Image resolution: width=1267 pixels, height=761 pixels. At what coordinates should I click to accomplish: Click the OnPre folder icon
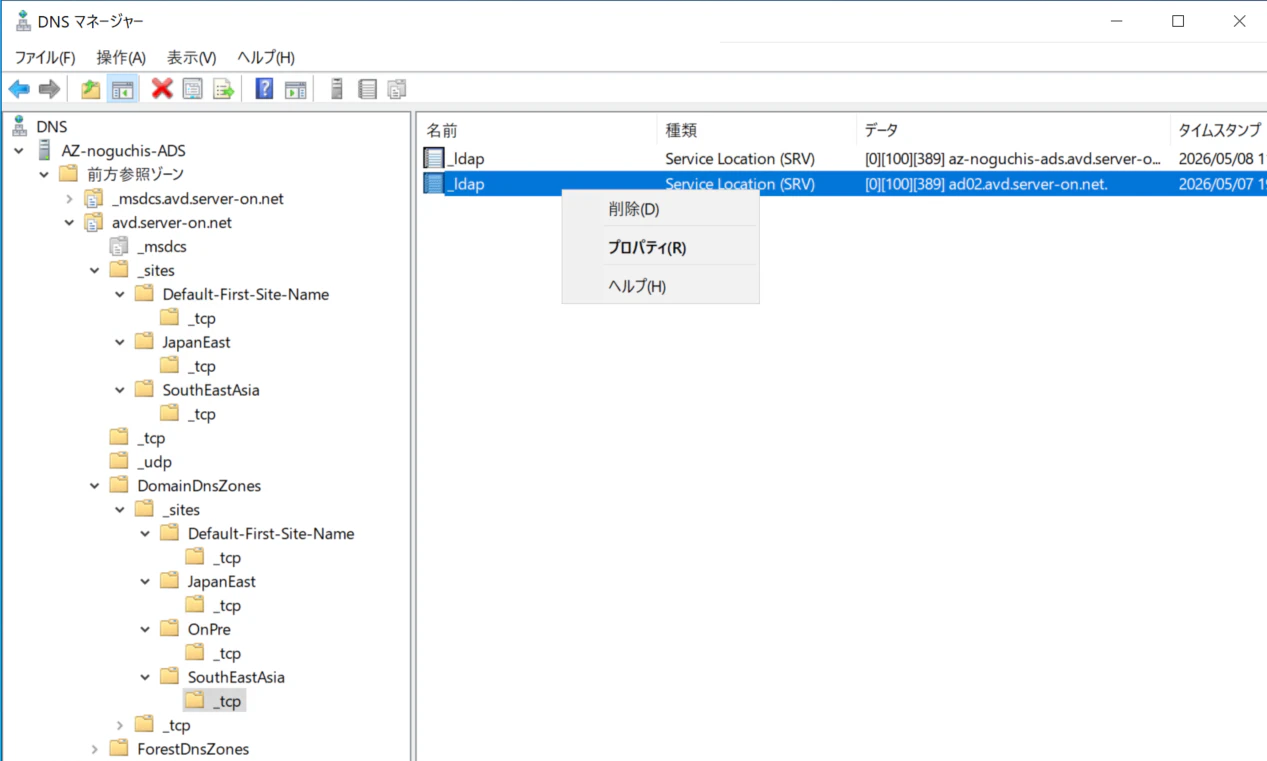[x=169, y=629]
